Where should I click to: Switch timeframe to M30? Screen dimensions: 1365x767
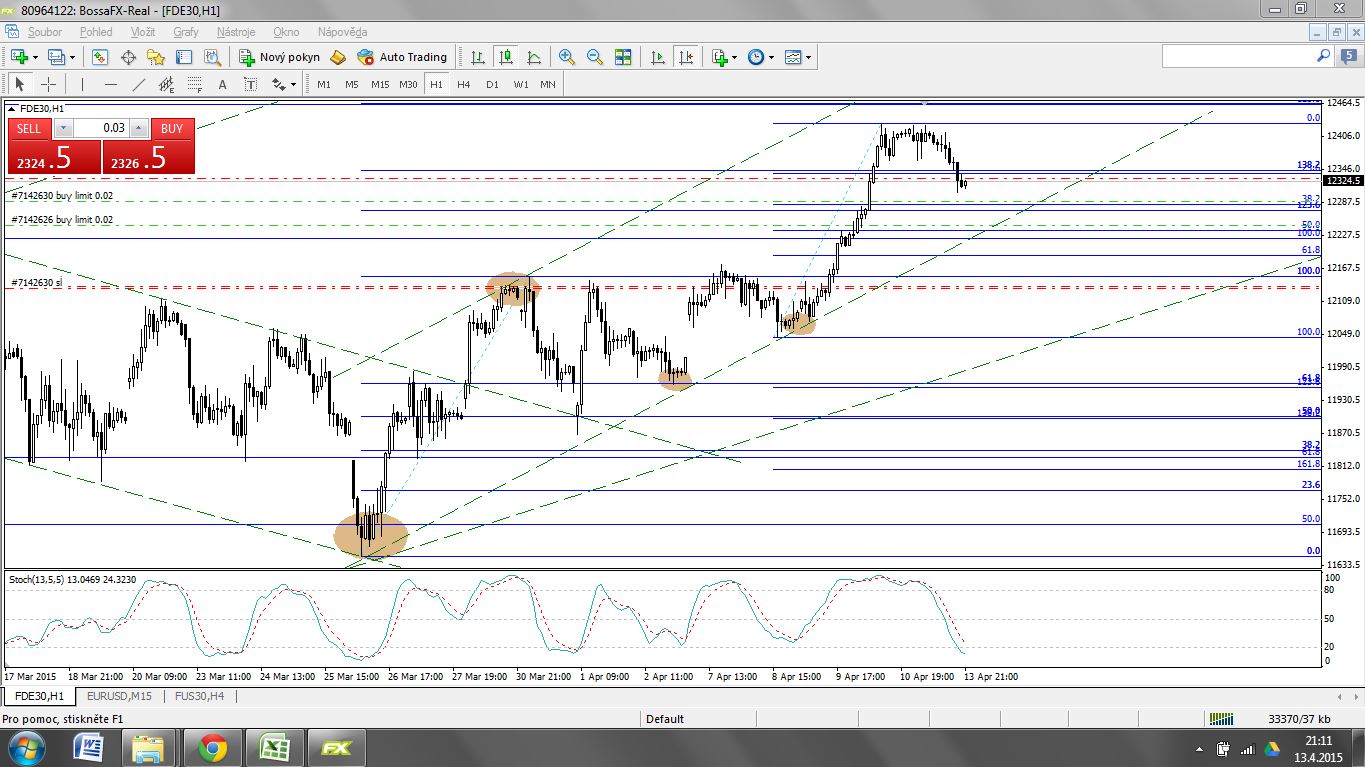click(x=408, y=84)
